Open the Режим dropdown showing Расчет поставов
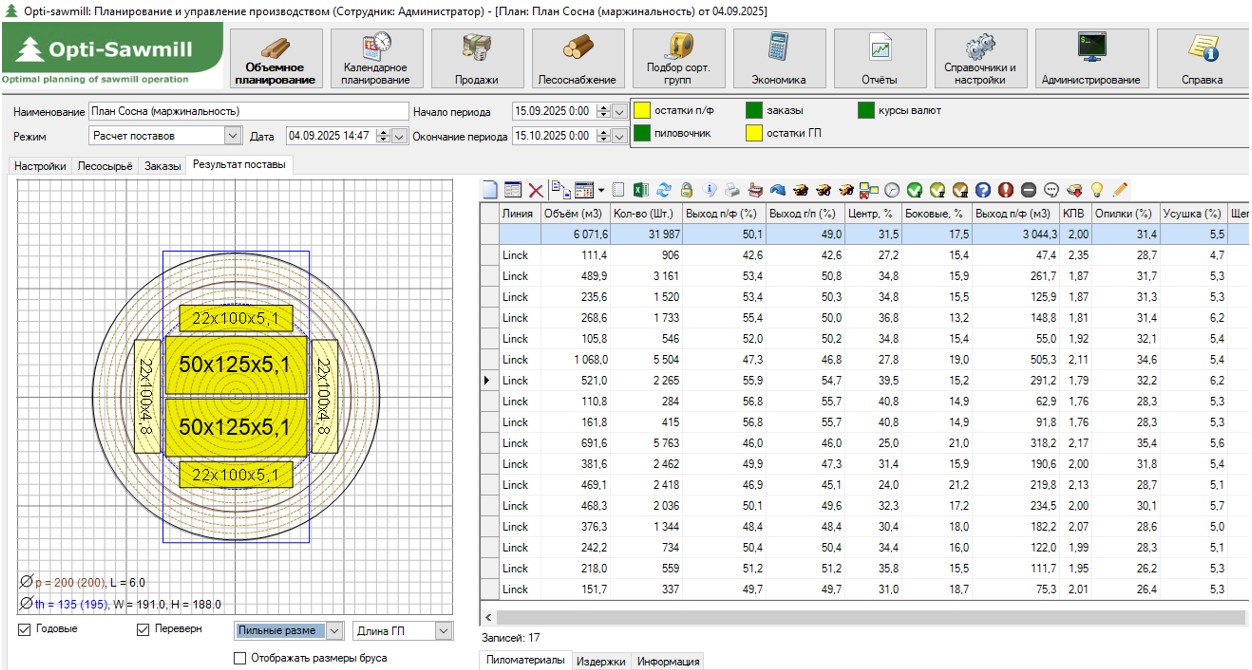This screenshot has height=670, width=1252. (233, 135)
